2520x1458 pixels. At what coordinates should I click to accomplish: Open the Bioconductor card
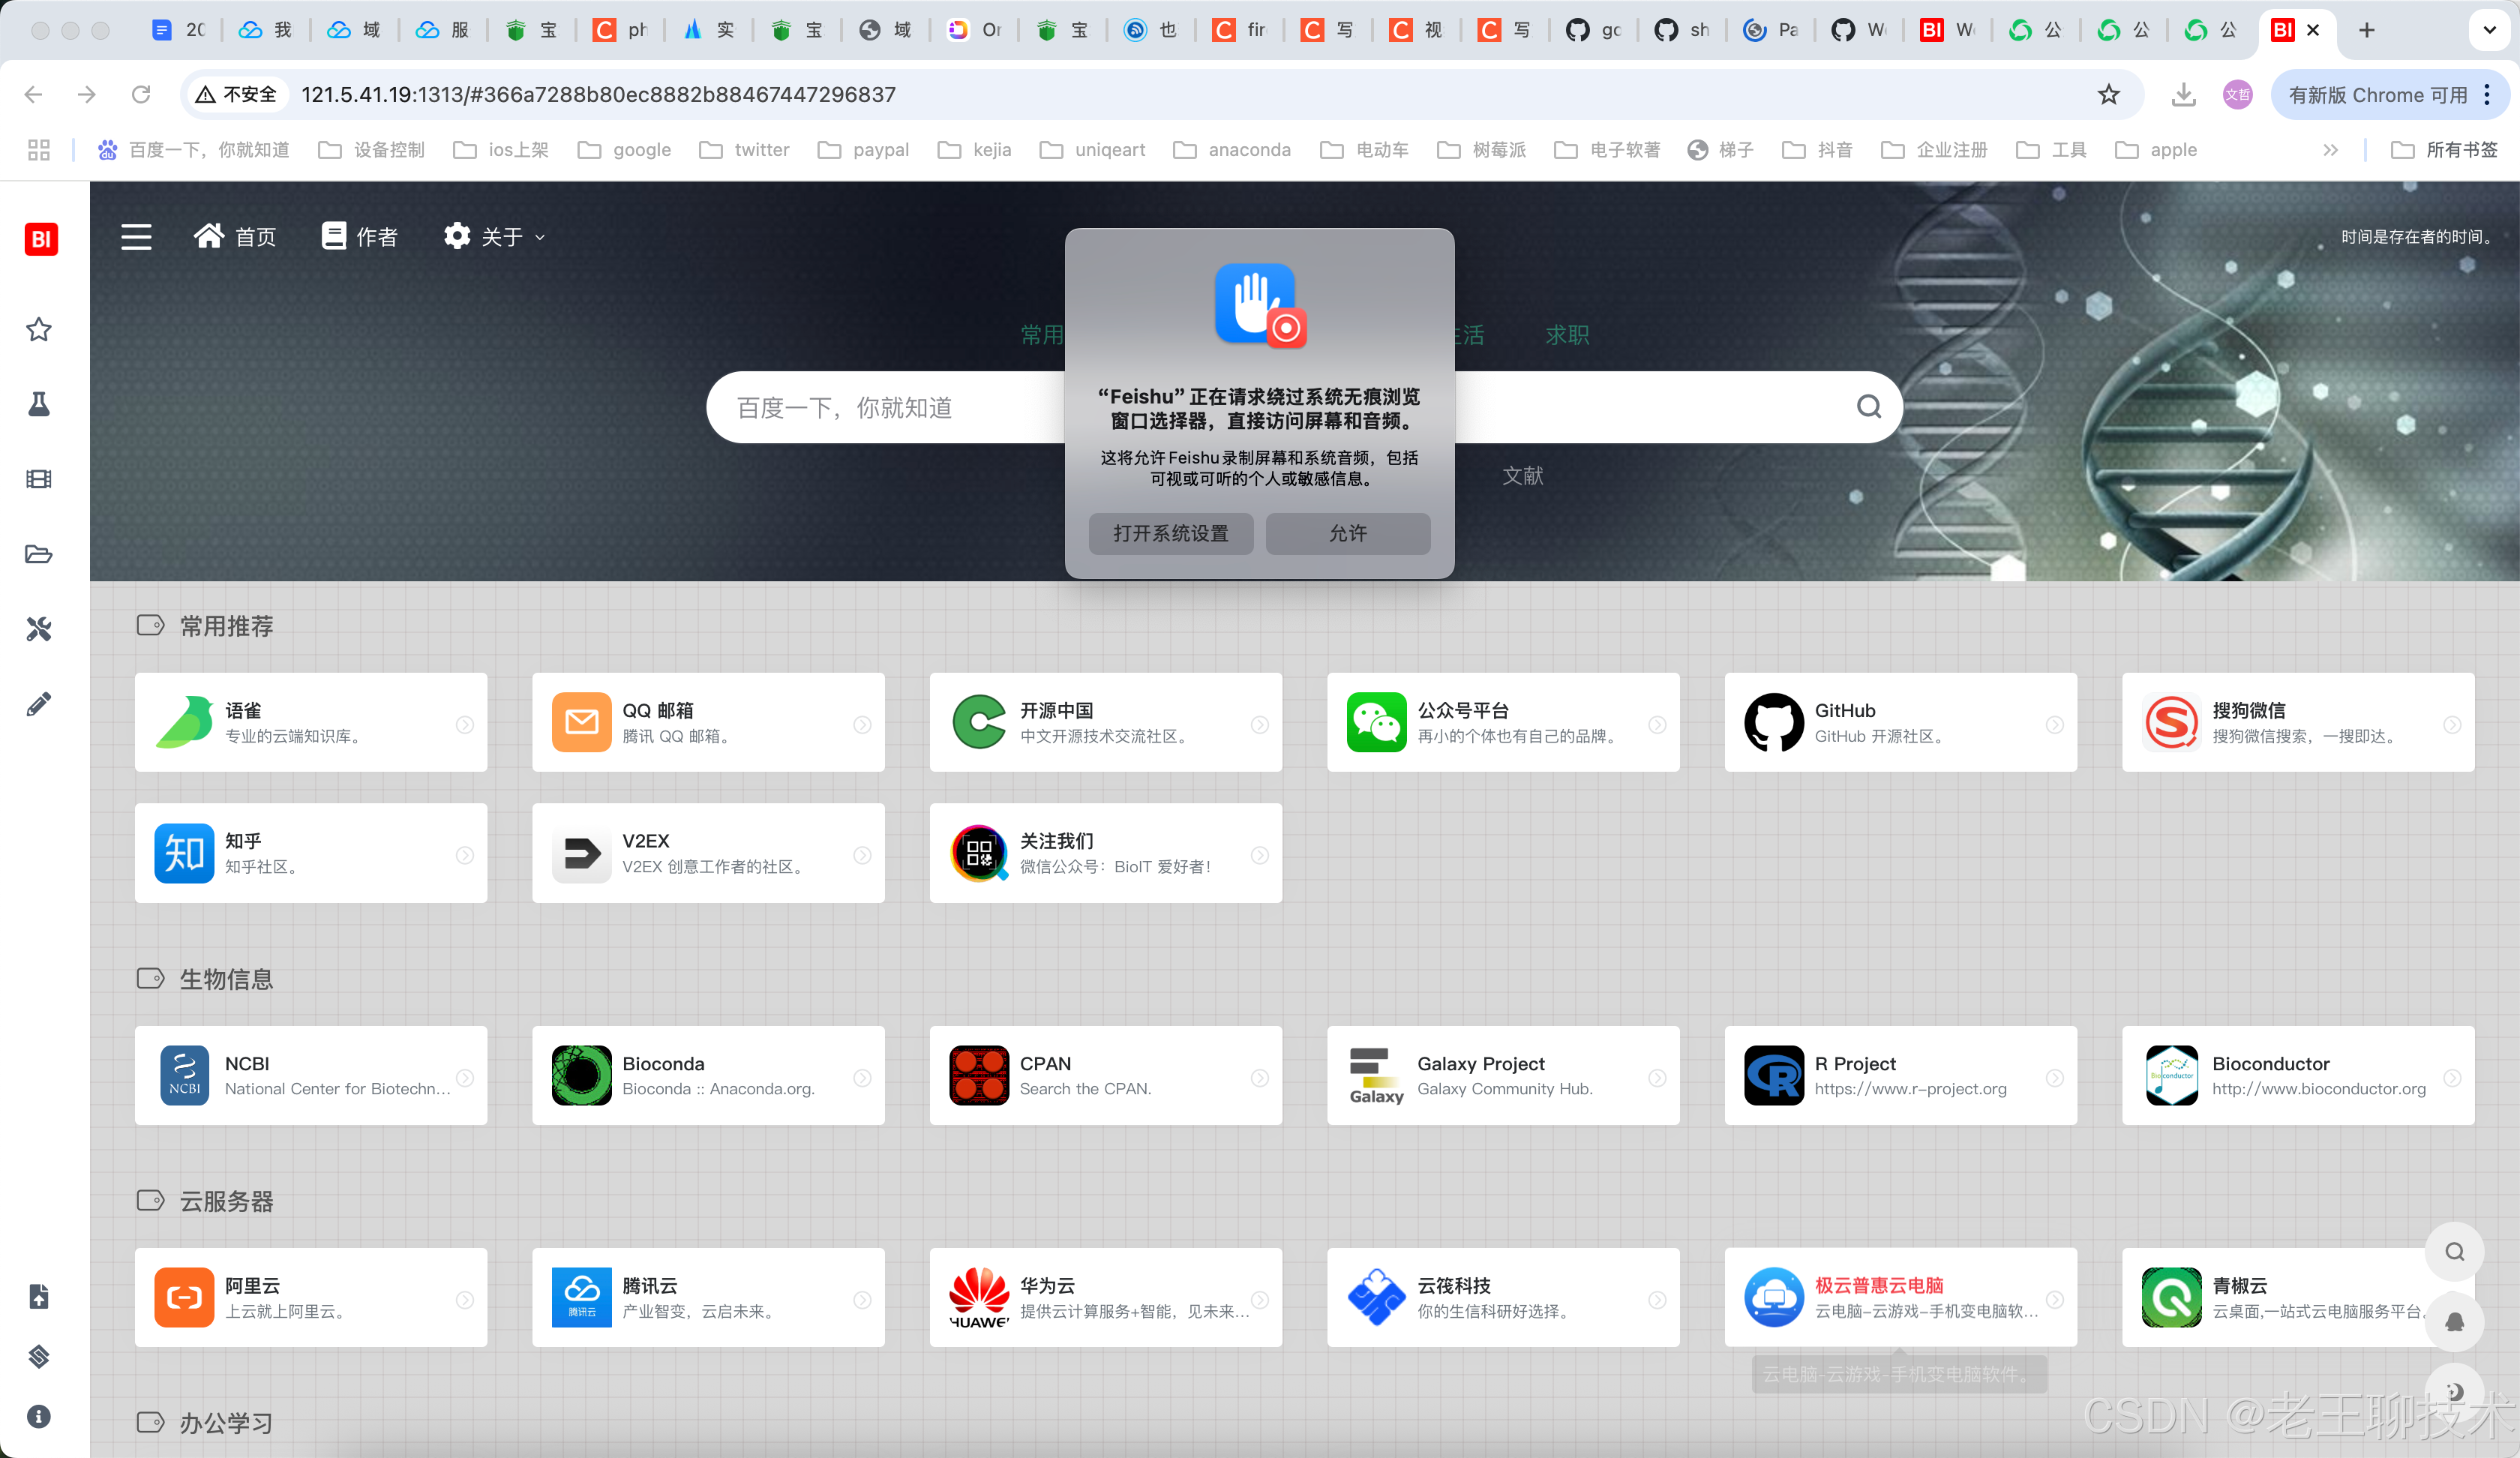2298,1075
